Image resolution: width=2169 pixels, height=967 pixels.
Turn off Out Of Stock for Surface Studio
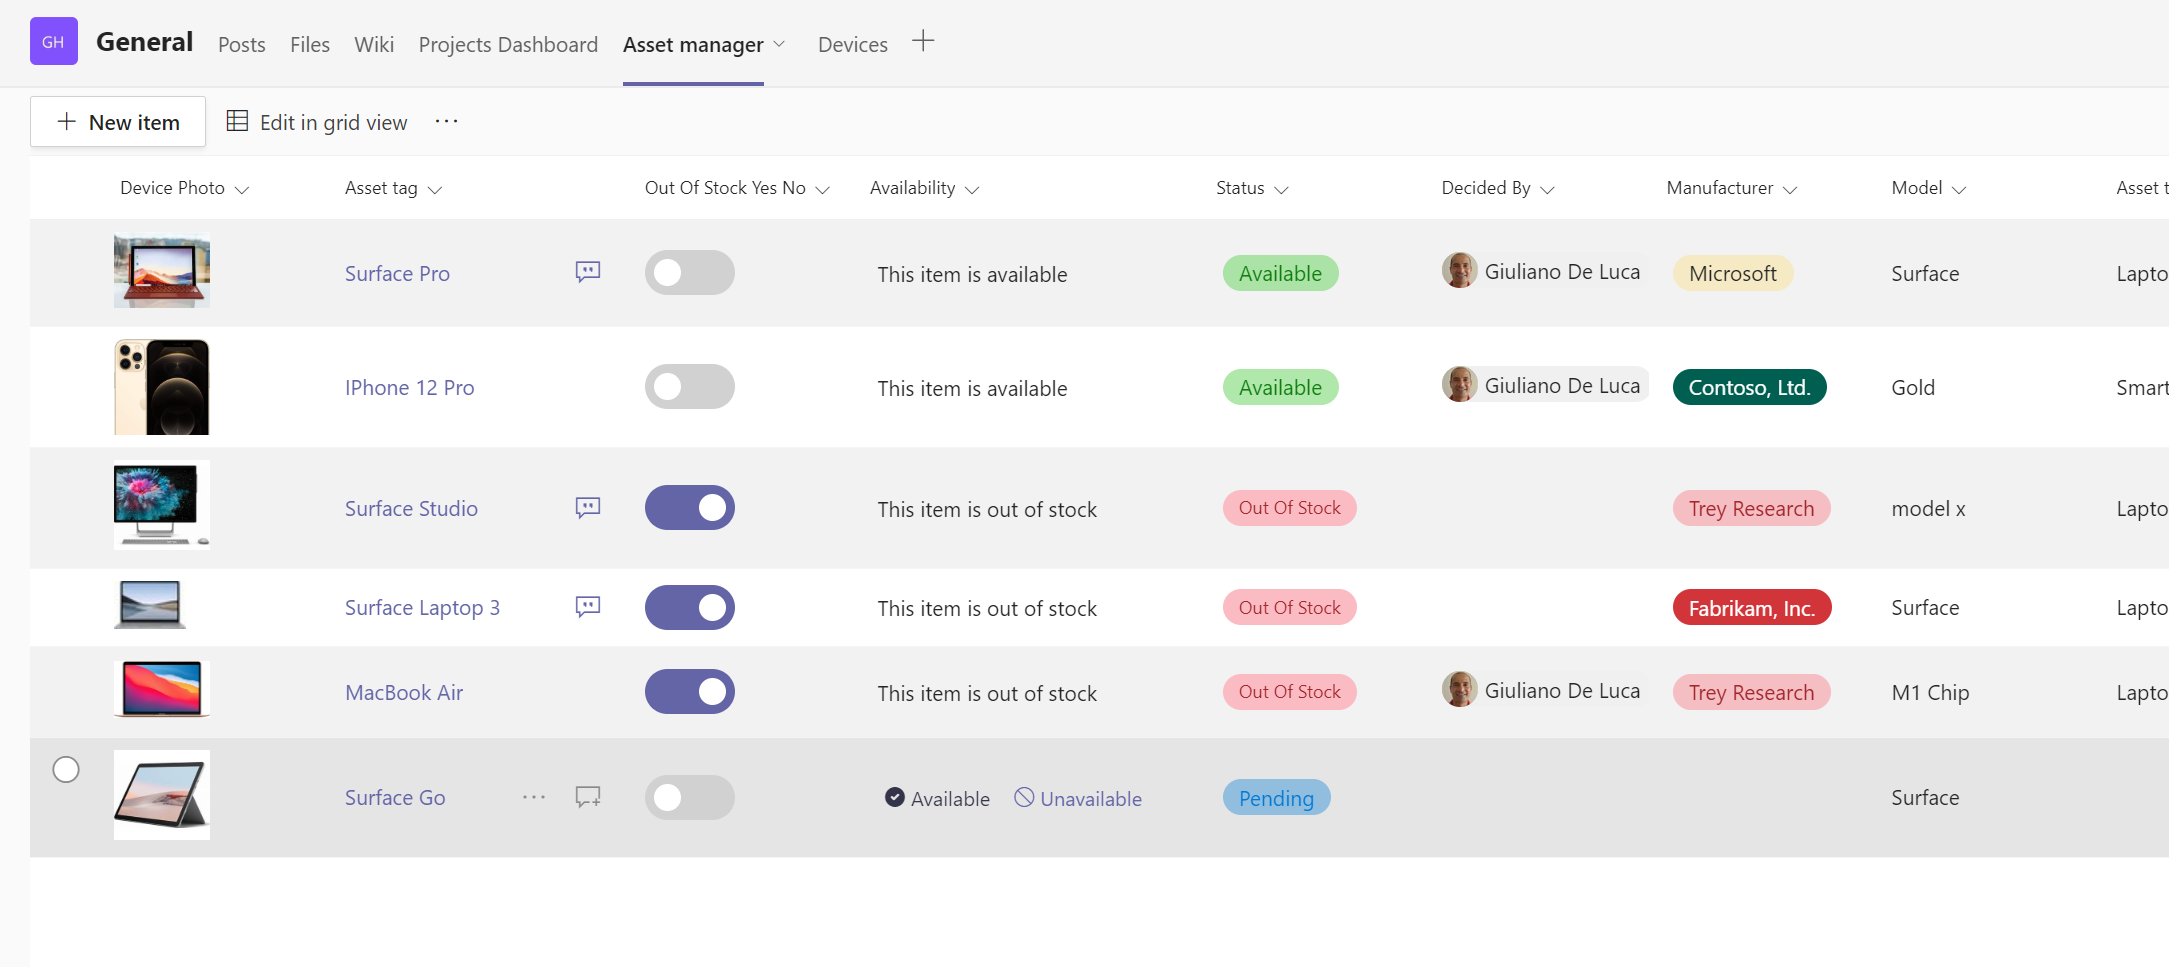coord(690,507)
